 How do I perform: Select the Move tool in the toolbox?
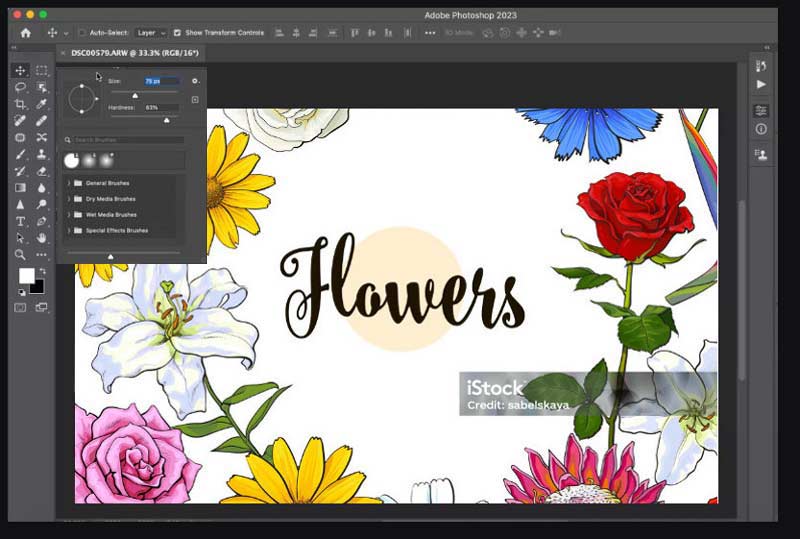click(20, 70)
